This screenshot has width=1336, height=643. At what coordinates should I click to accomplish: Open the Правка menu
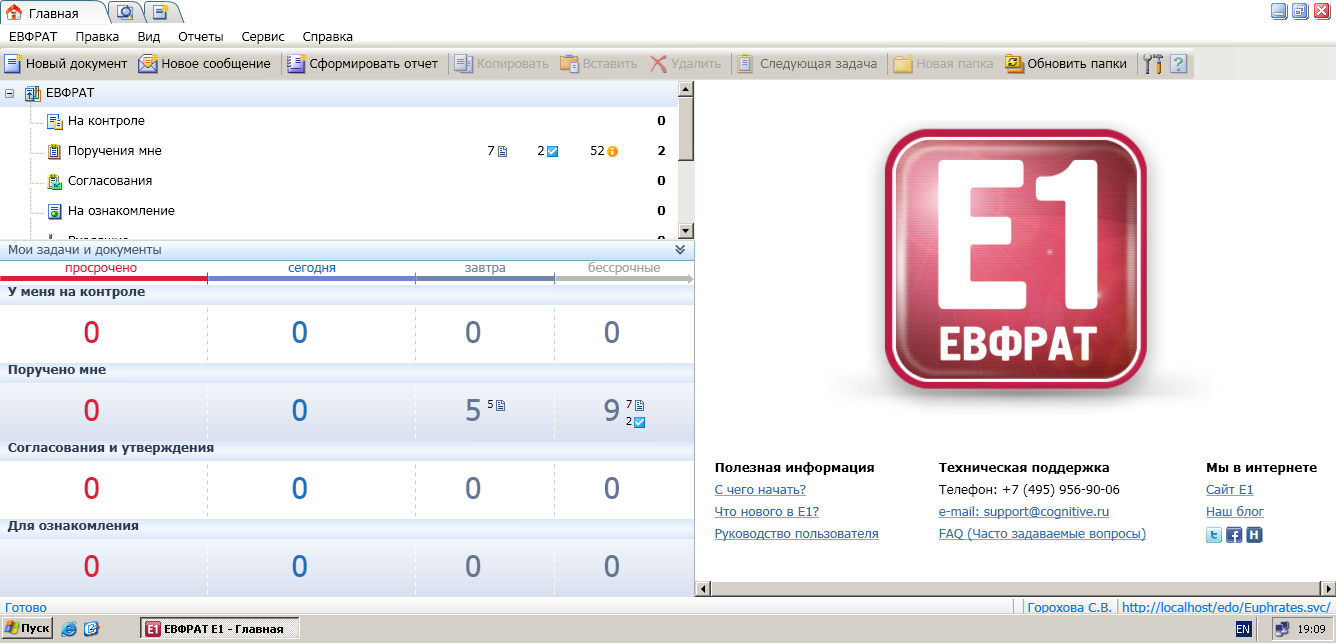tap(97, 36)
